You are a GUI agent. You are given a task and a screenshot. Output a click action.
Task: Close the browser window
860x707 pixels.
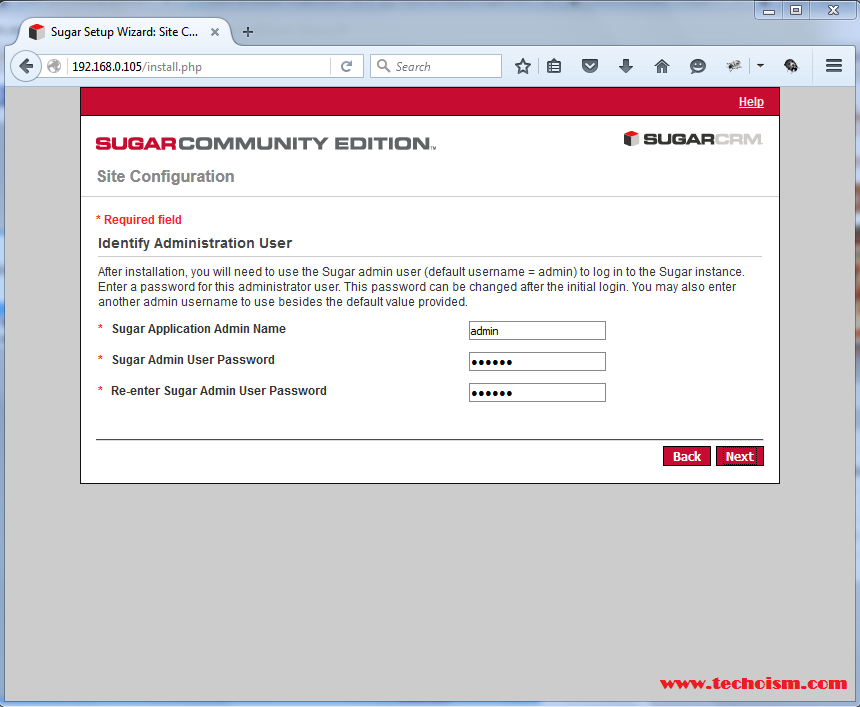(x=833, y=10)
